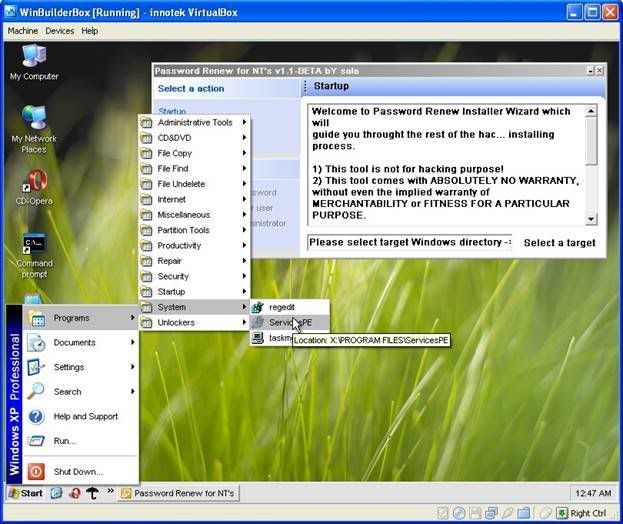The image size is (623, 524).
Task: Expand Documents submenu in Start menu
Action: click(81, 342)
